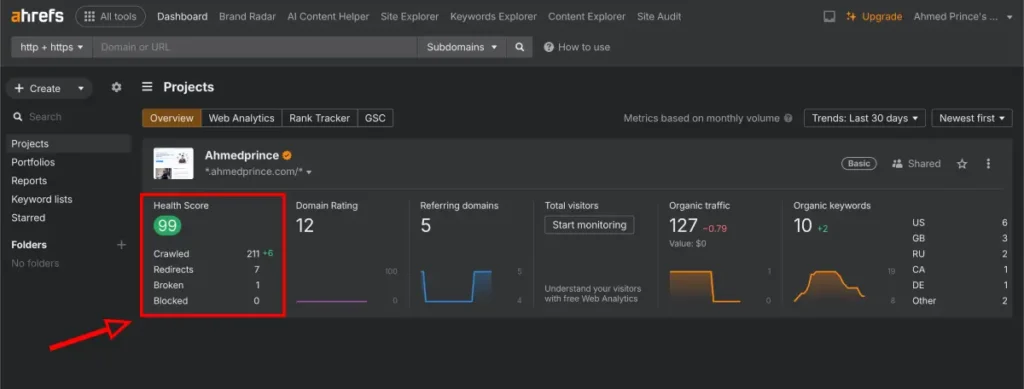
Task: Expand the Create dropdown arrow
Action: (x=81, y=88)
